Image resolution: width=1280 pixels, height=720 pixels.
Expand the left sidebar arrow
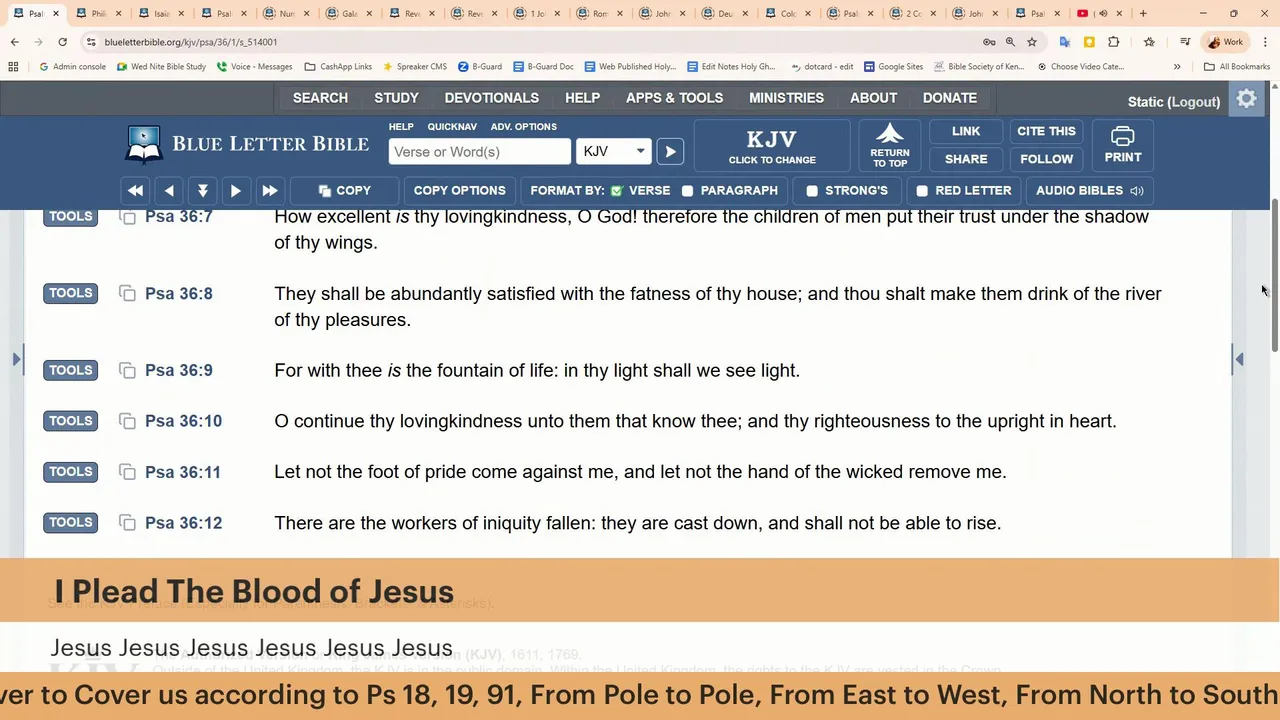17,358
